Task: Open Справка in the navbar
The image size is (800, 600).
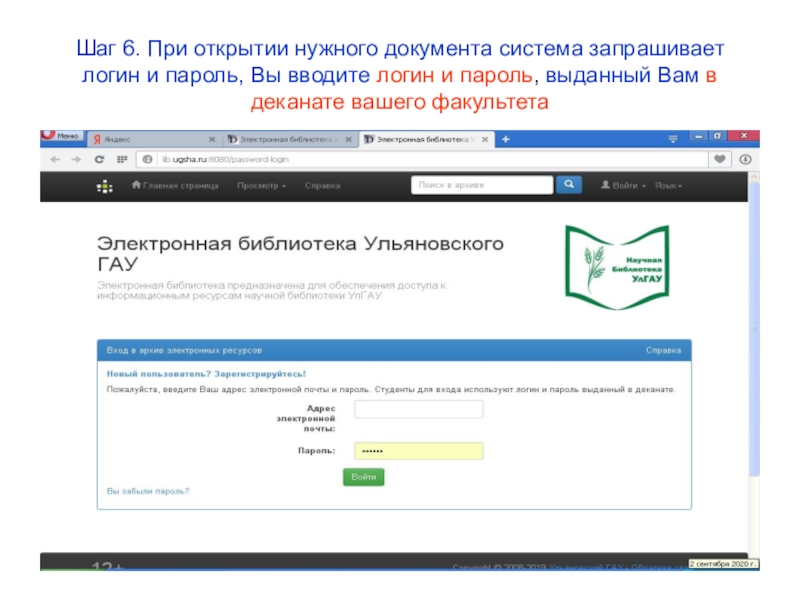Action: (322, 186)
